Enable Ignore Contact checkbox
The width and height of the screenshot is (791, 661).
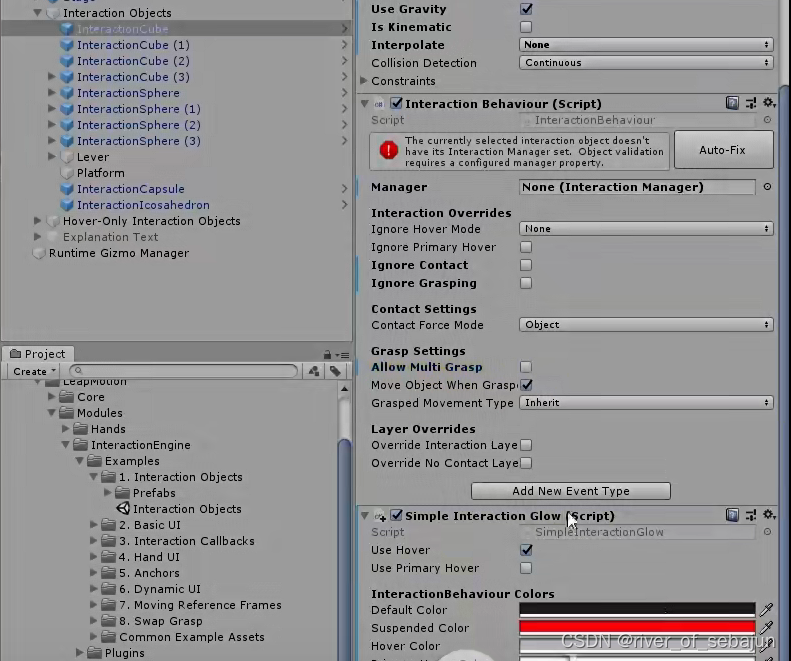[526, 265]
